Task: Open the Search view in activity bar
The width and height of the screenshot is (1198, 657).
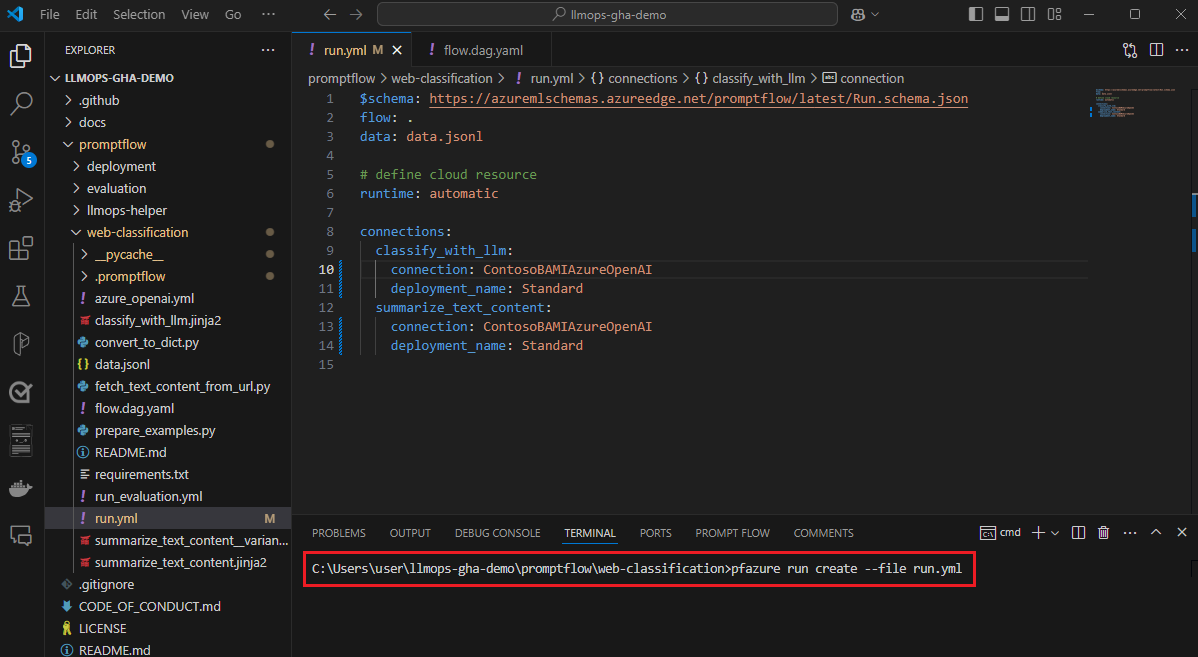Action: (21, 104)
